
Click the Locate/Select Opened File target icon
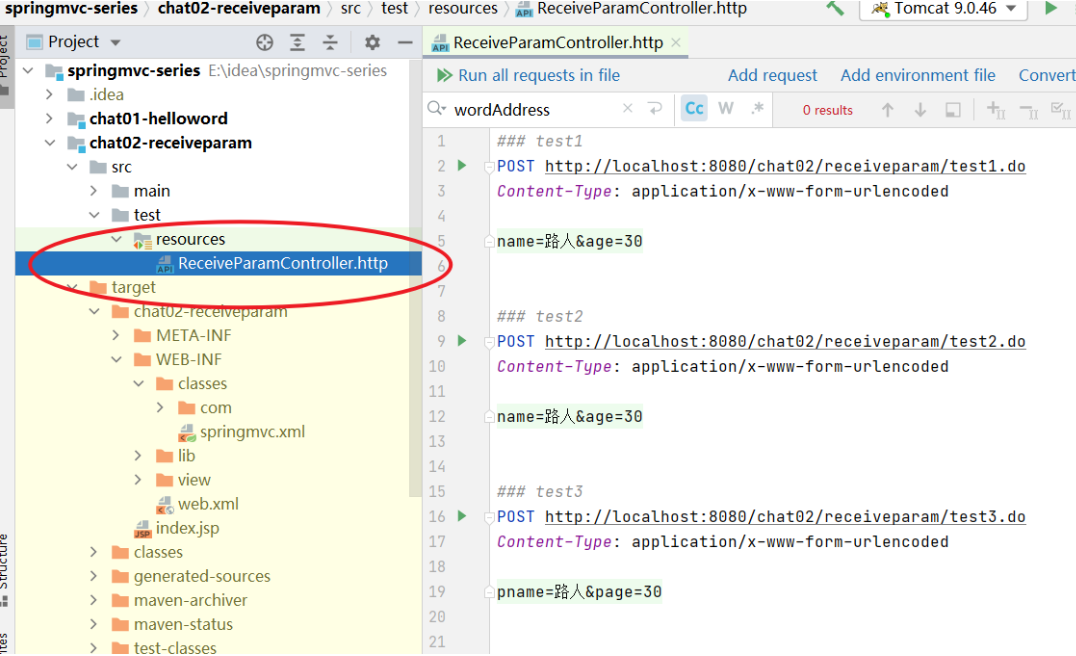[x=264, y=42]
